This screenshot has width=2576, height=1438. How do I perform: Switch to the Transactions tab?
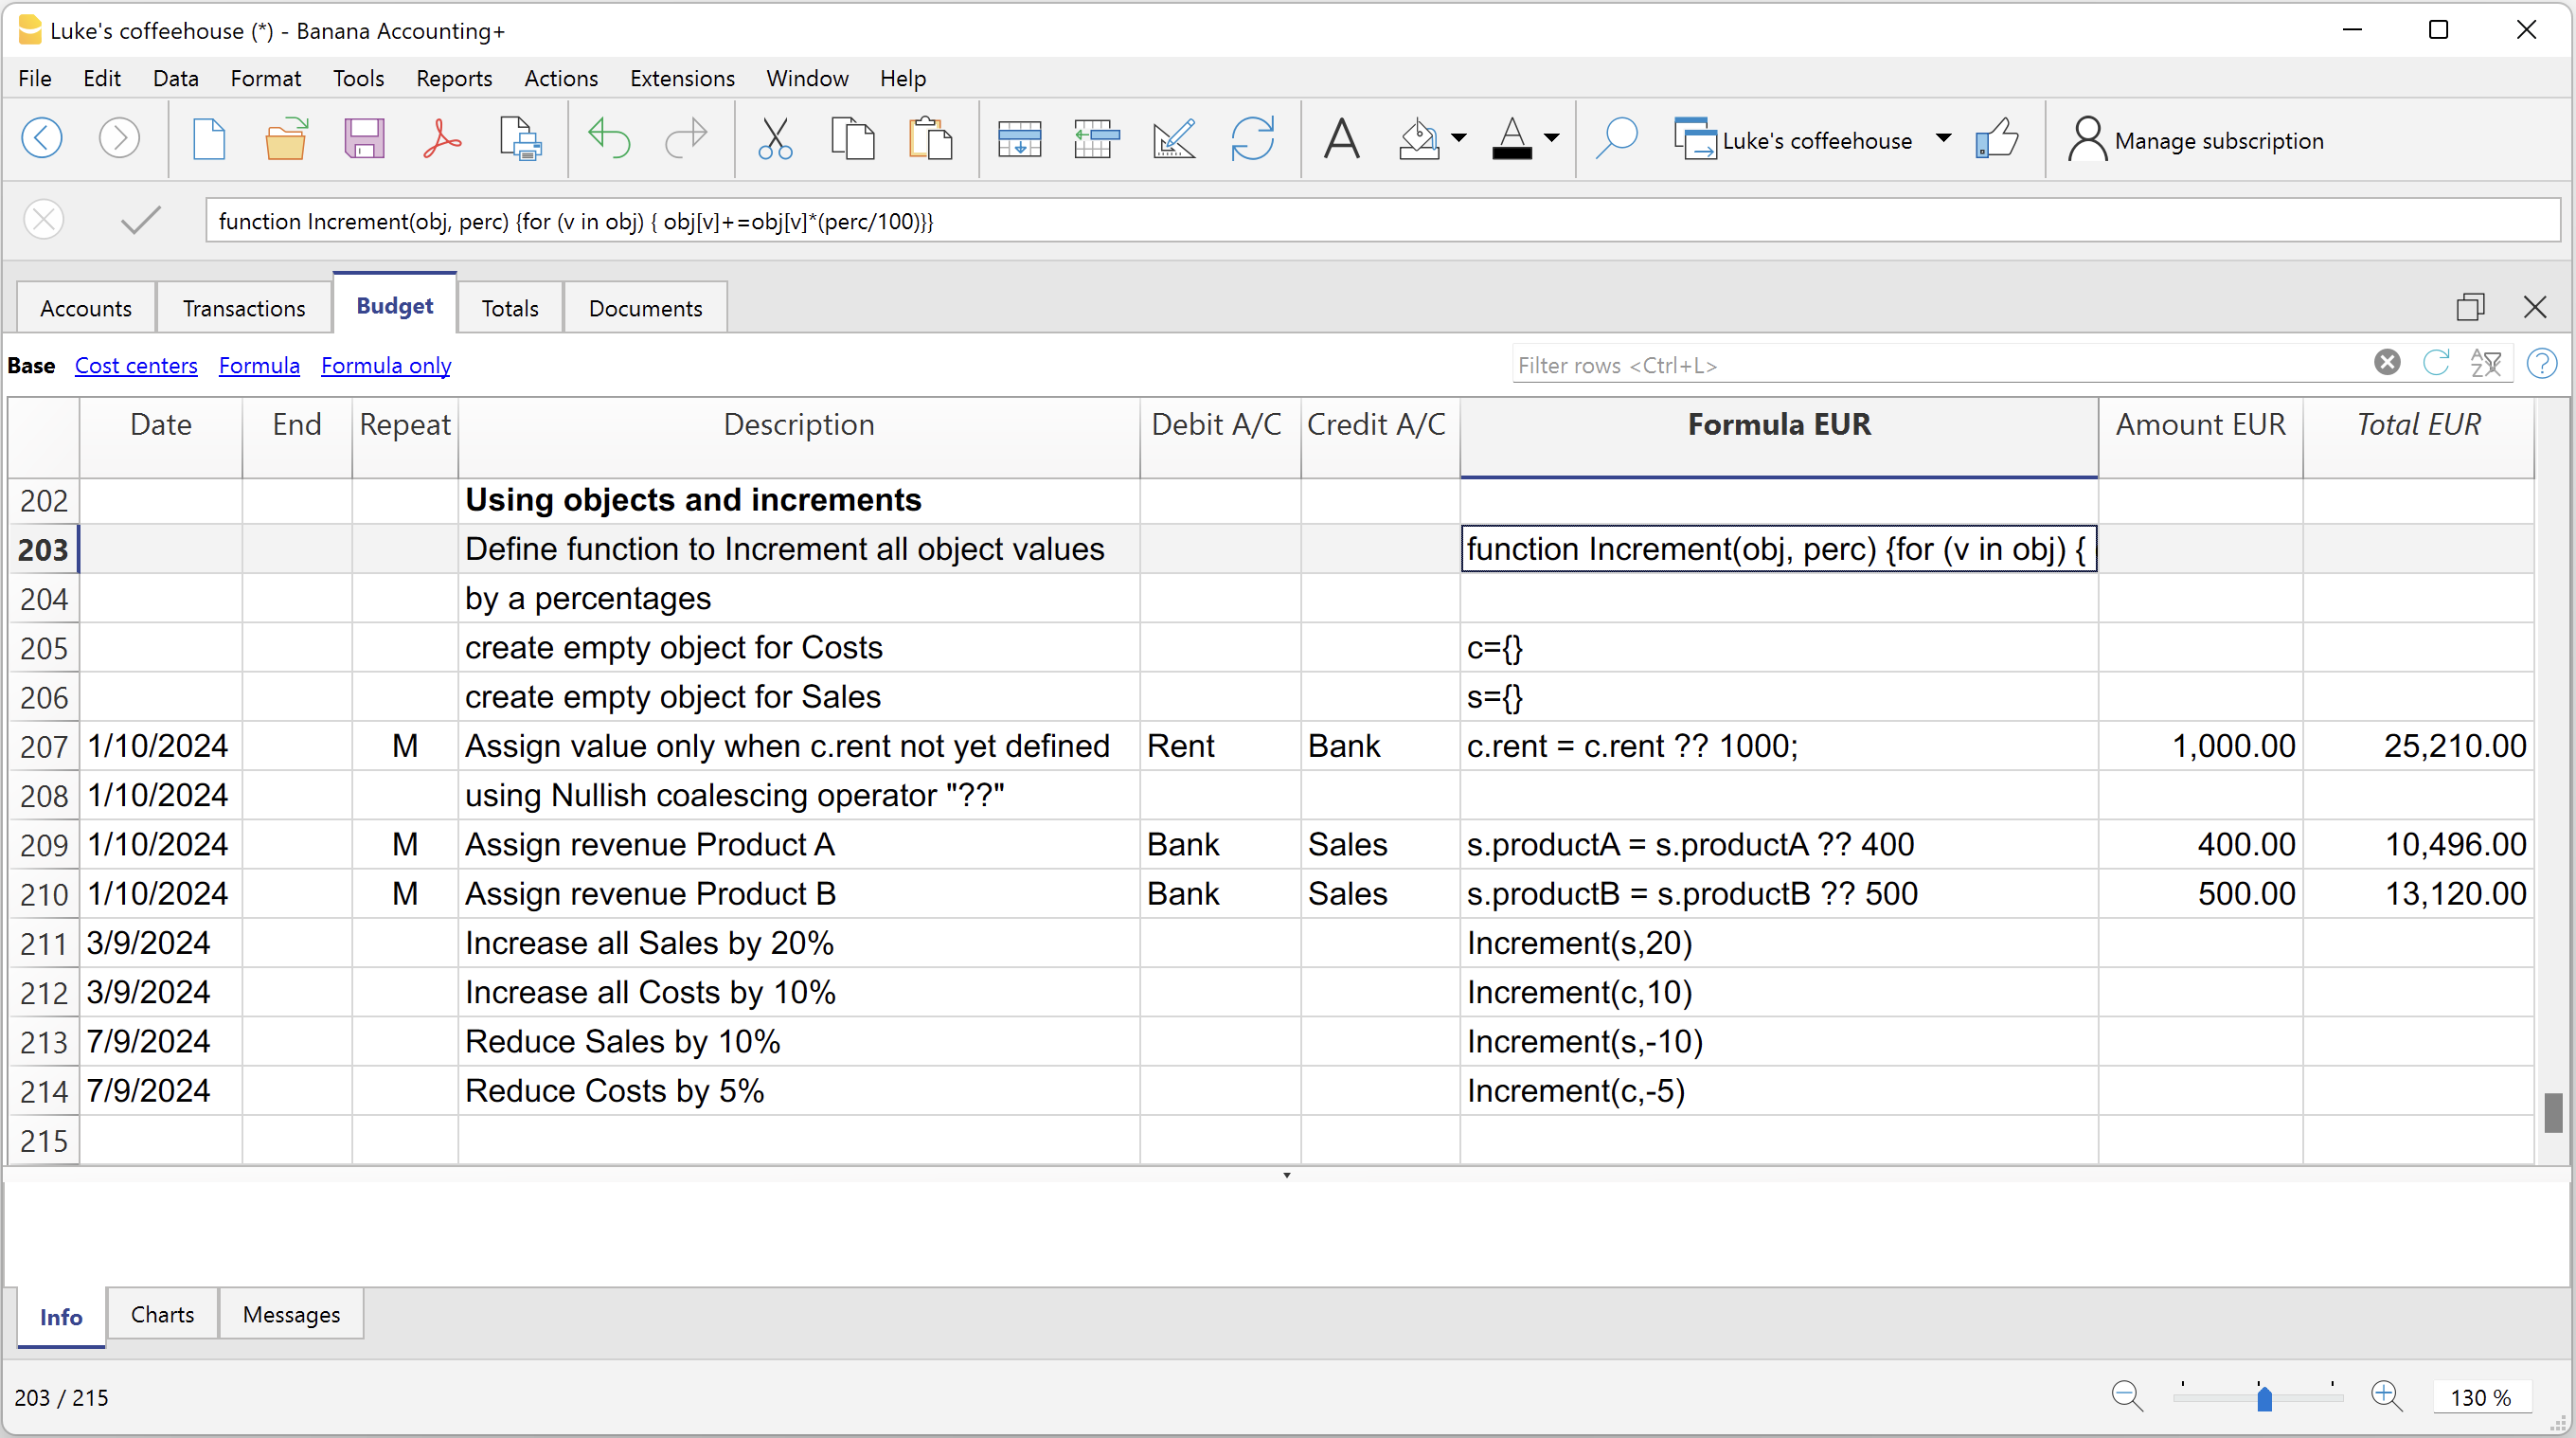point(244,308)
